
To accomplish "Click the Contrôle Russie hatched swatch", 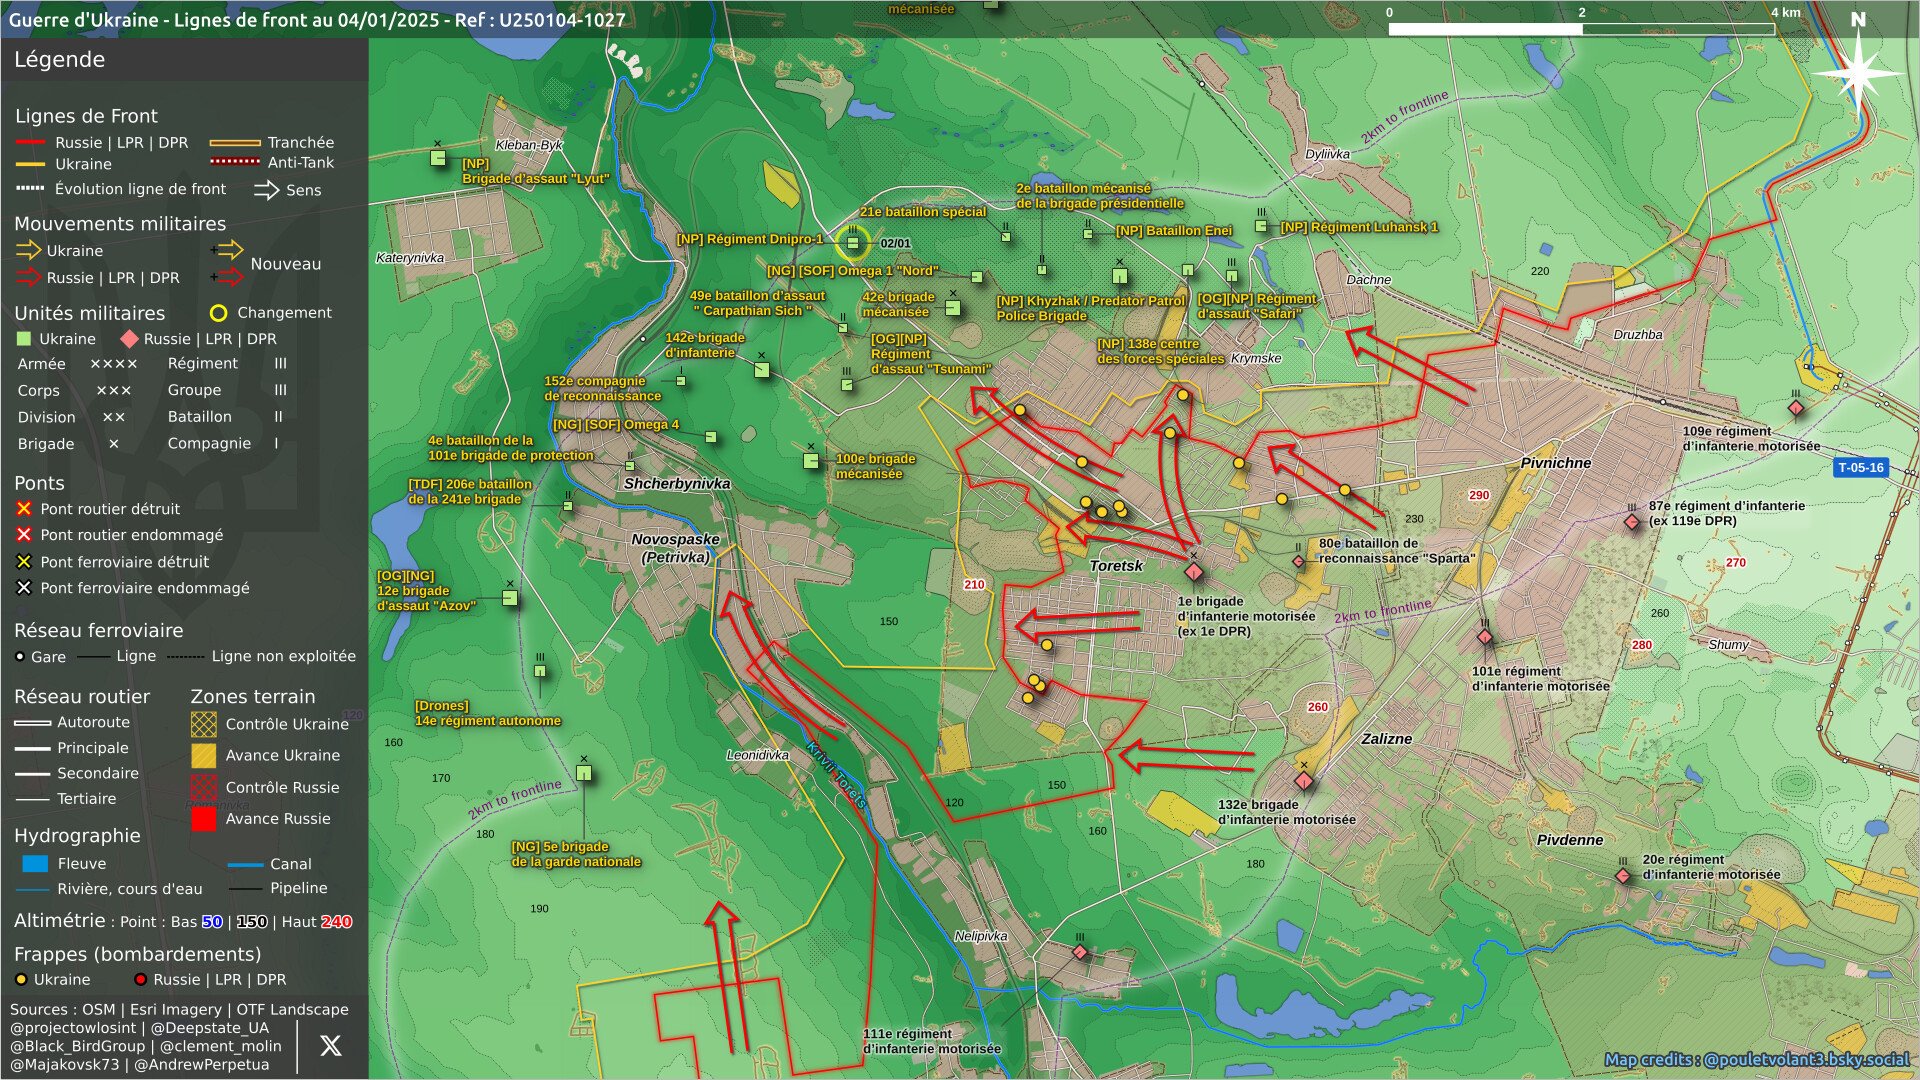I will pyautogui.click(x=203, y=787).
